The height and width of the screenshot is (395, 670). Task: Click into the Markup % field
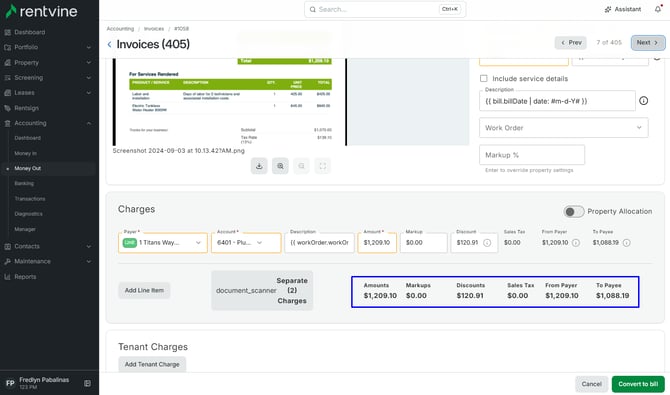(x=532, y=155)
